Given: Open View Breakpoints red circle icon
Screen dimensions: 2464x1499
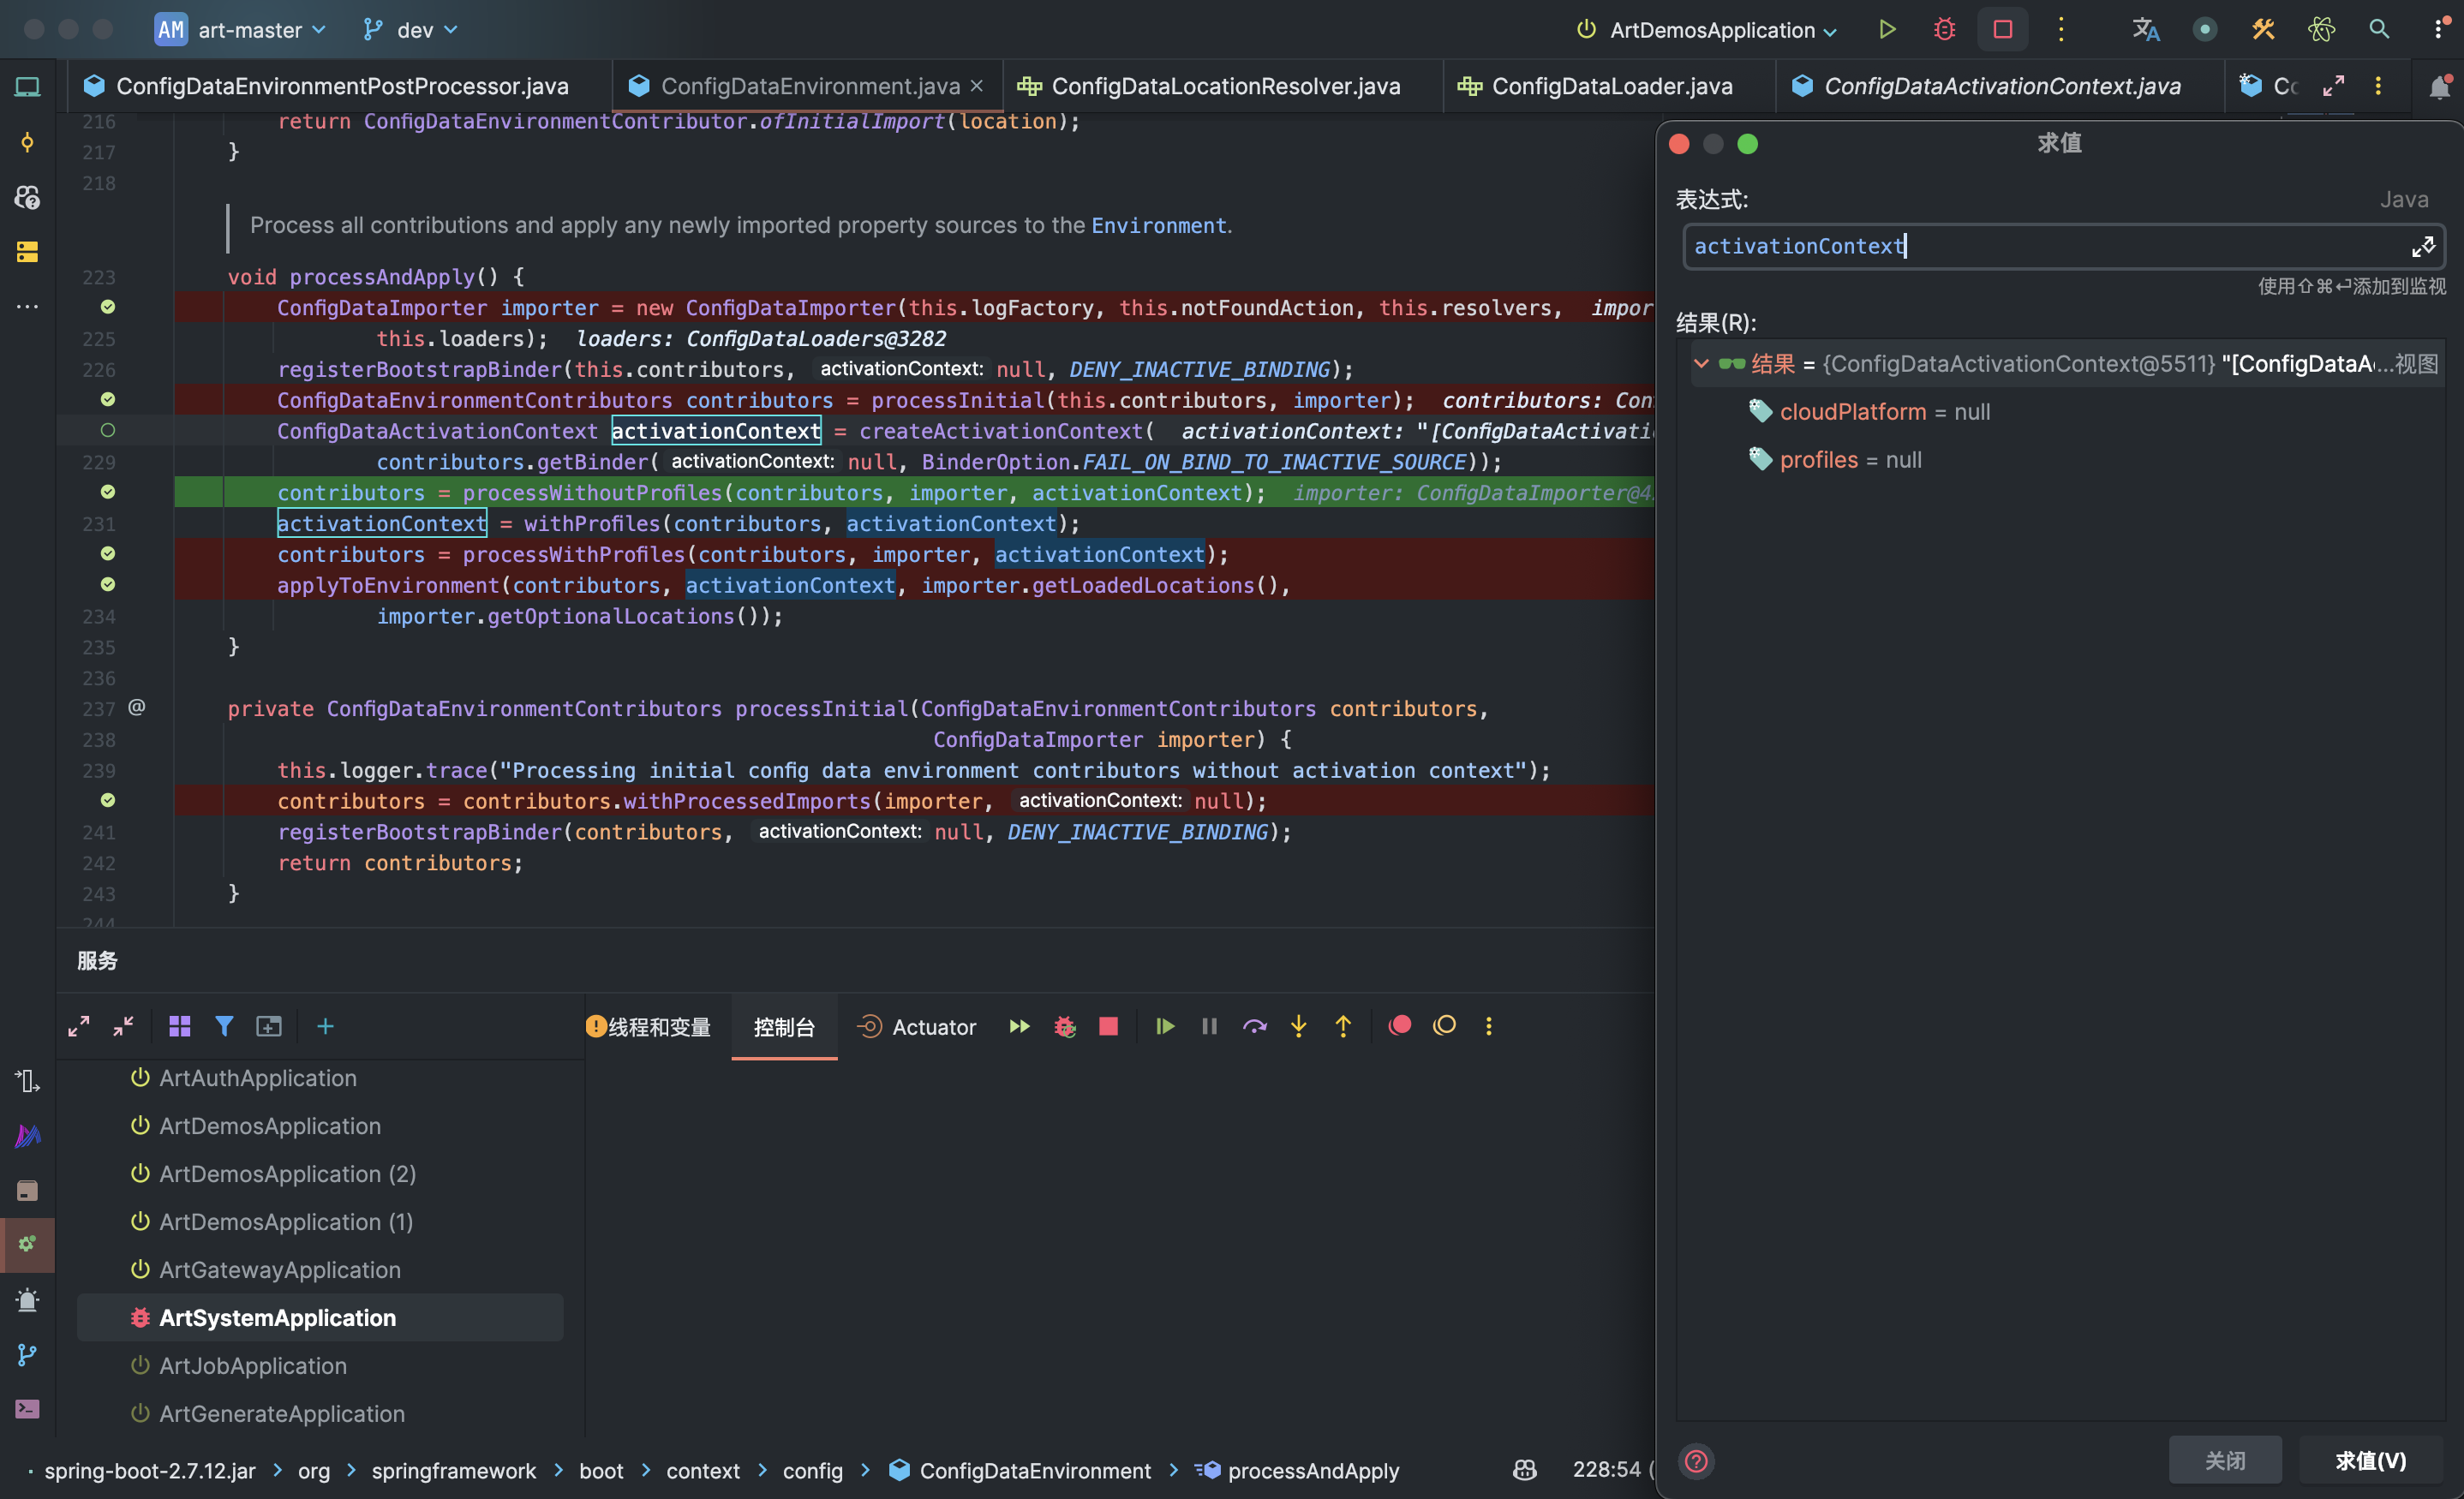Looking at the screenshot, I should pos(1400,1025).
